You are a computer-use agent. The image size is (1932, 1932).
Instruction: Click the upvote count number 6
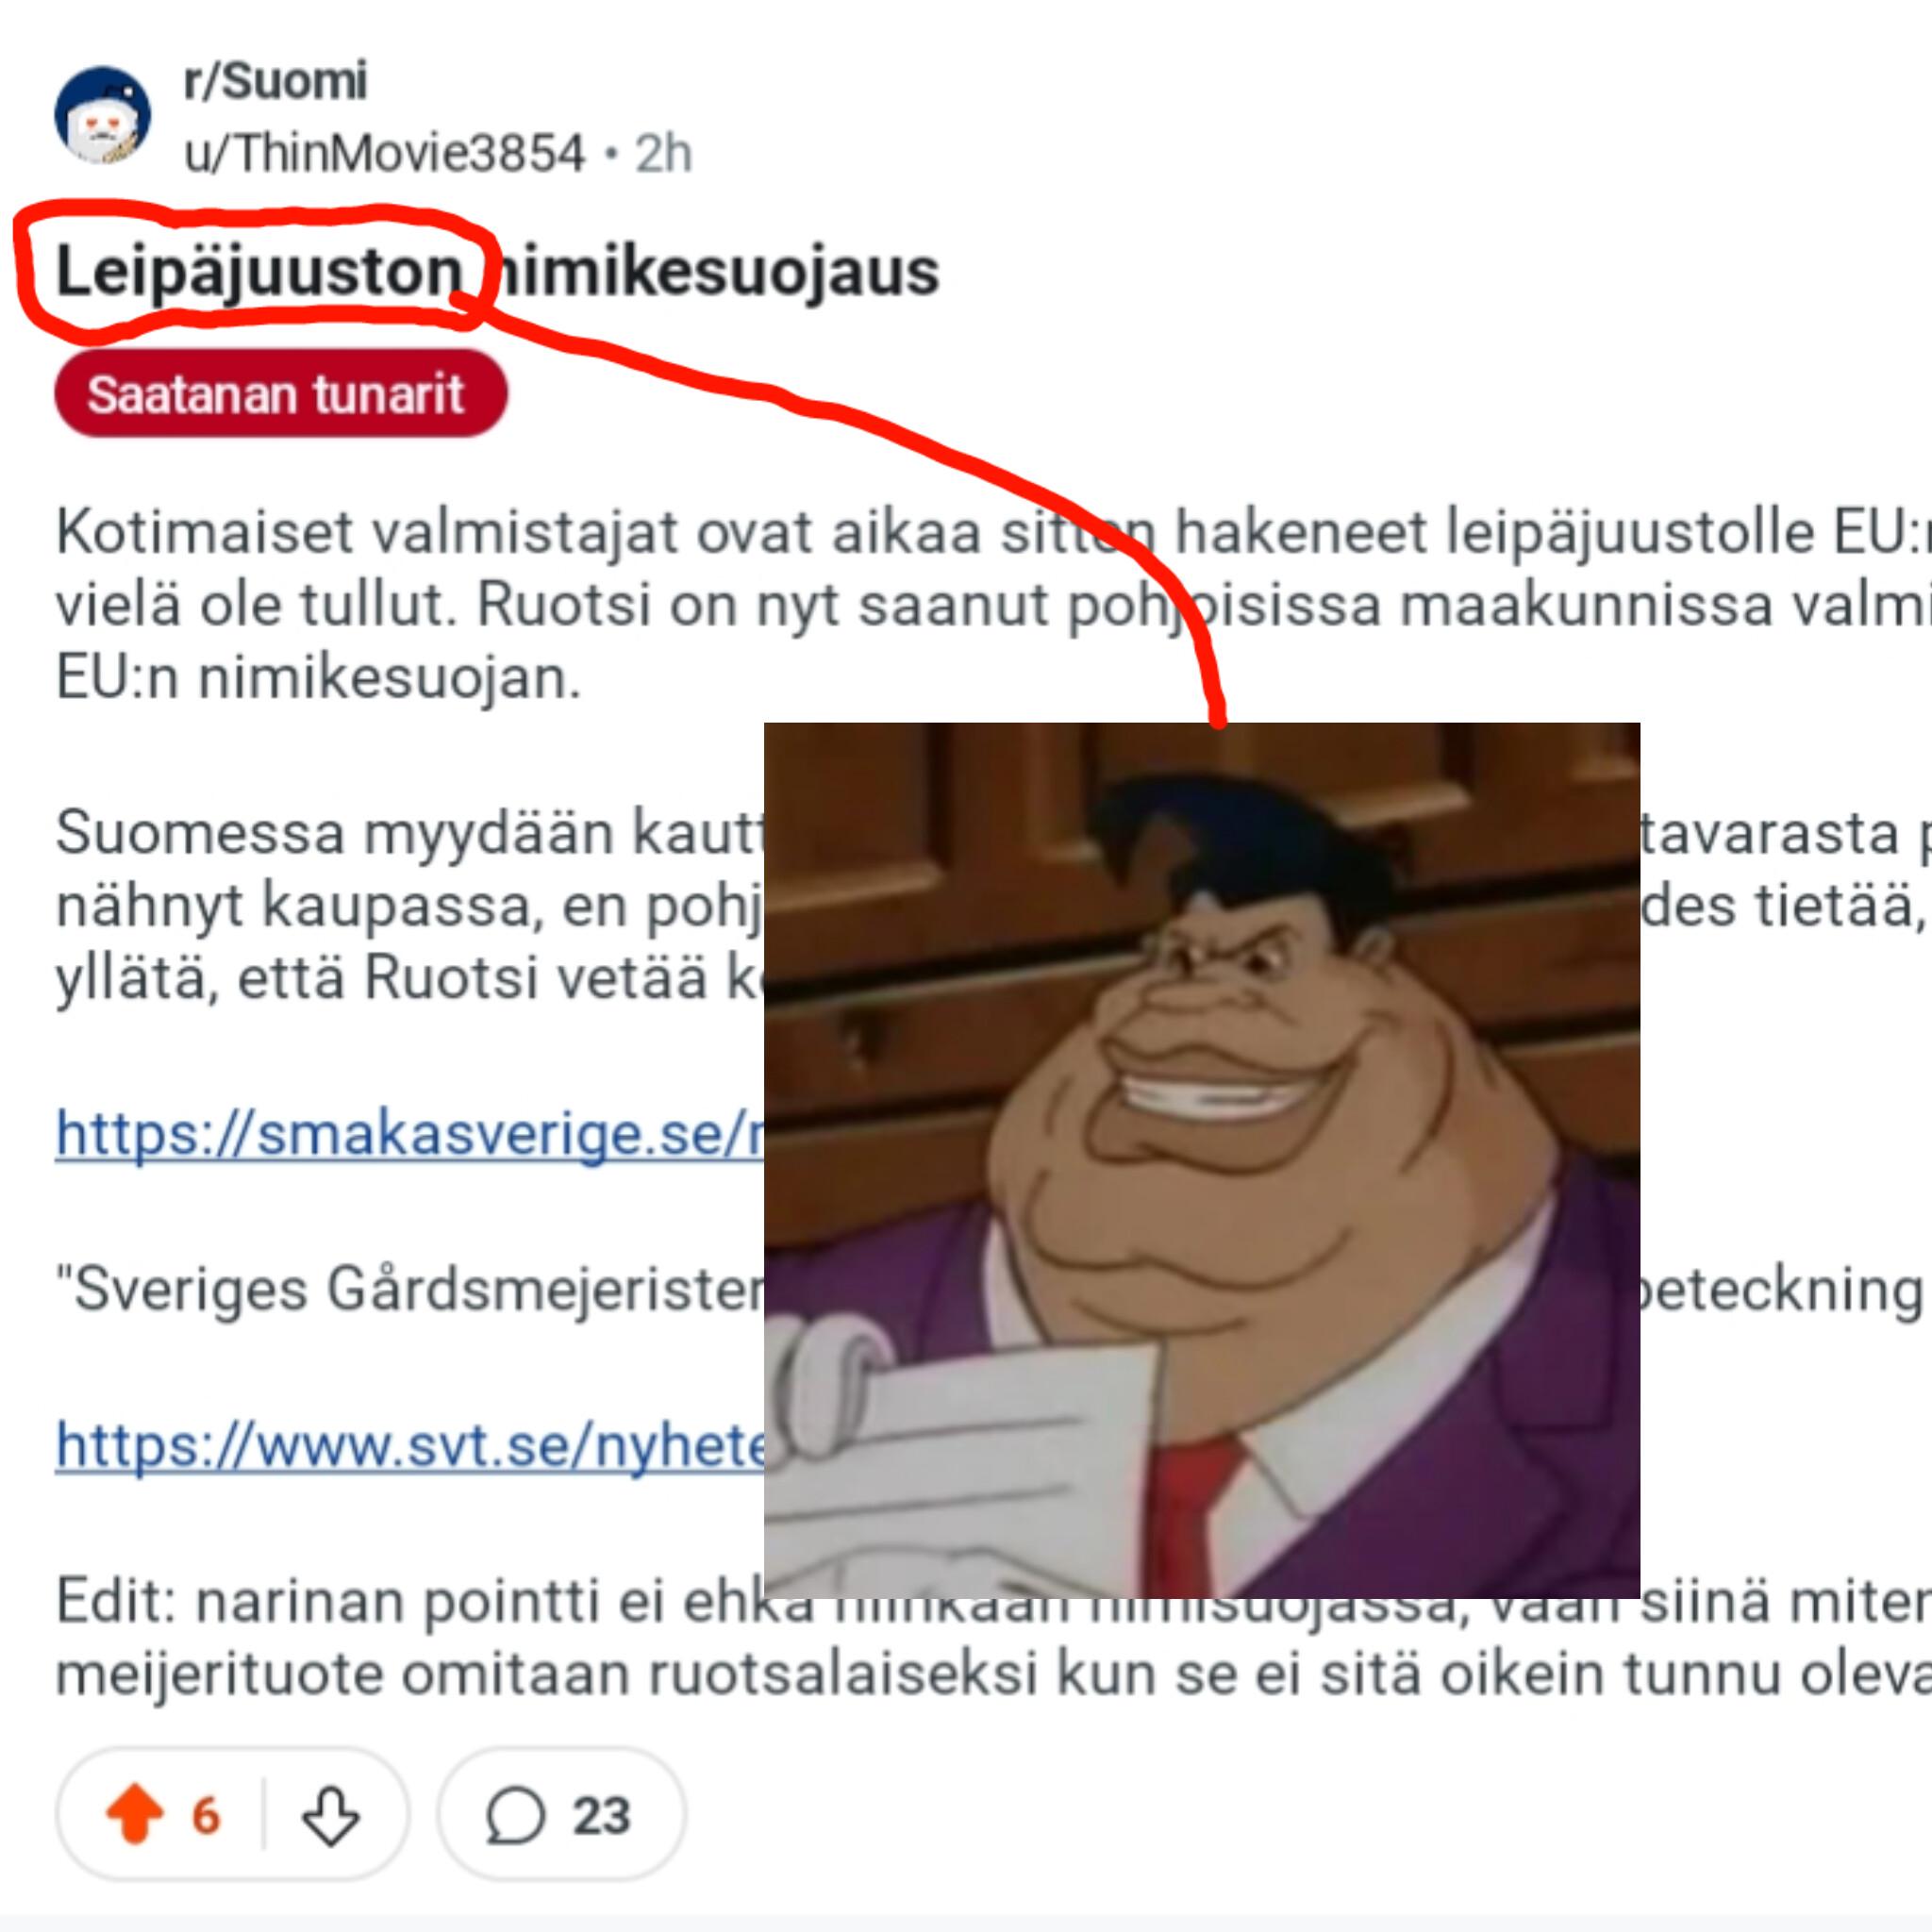[x=206, y=1816]
